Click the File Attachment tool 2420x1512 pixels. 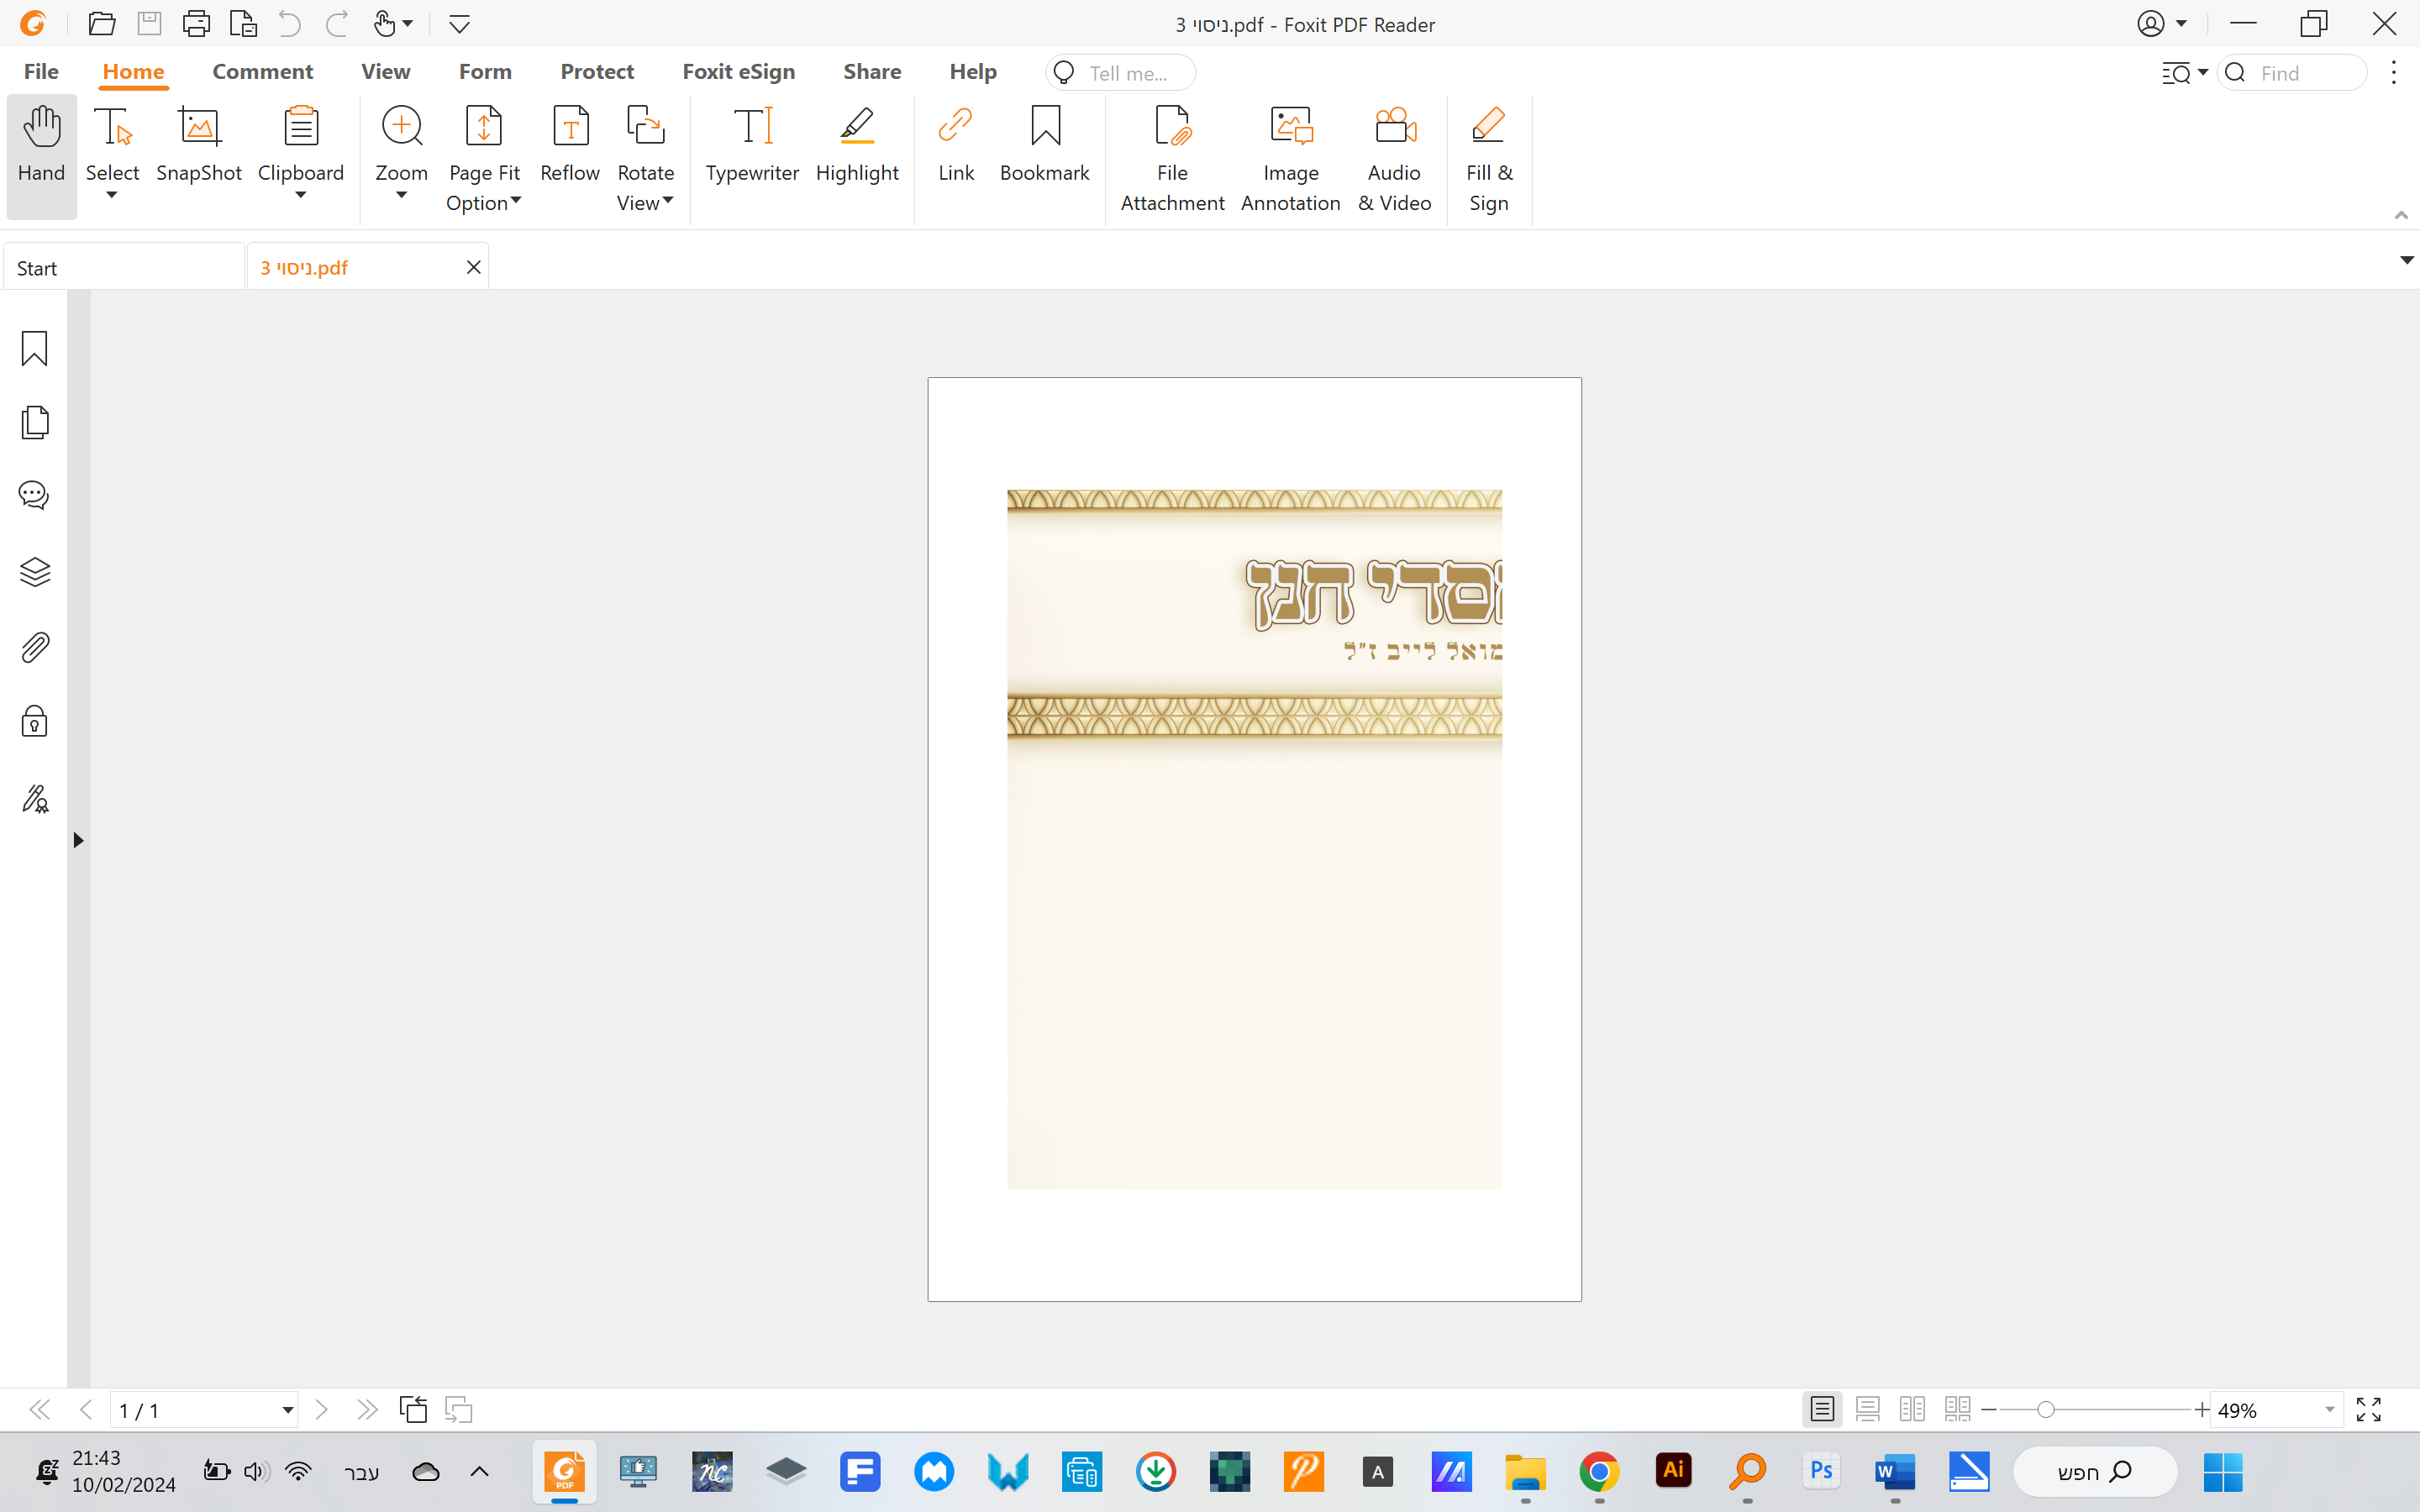pos(1172,159)
